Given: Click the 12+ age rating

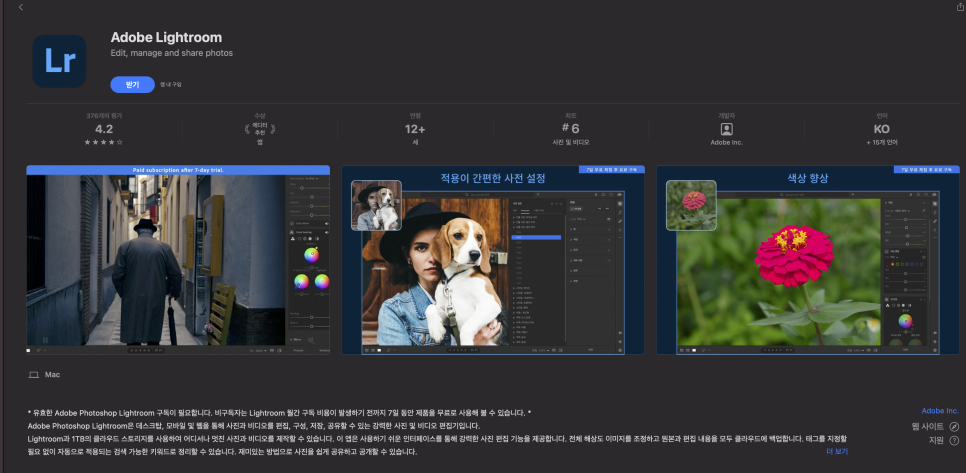Looking at the screenshot, I should 415,129.
